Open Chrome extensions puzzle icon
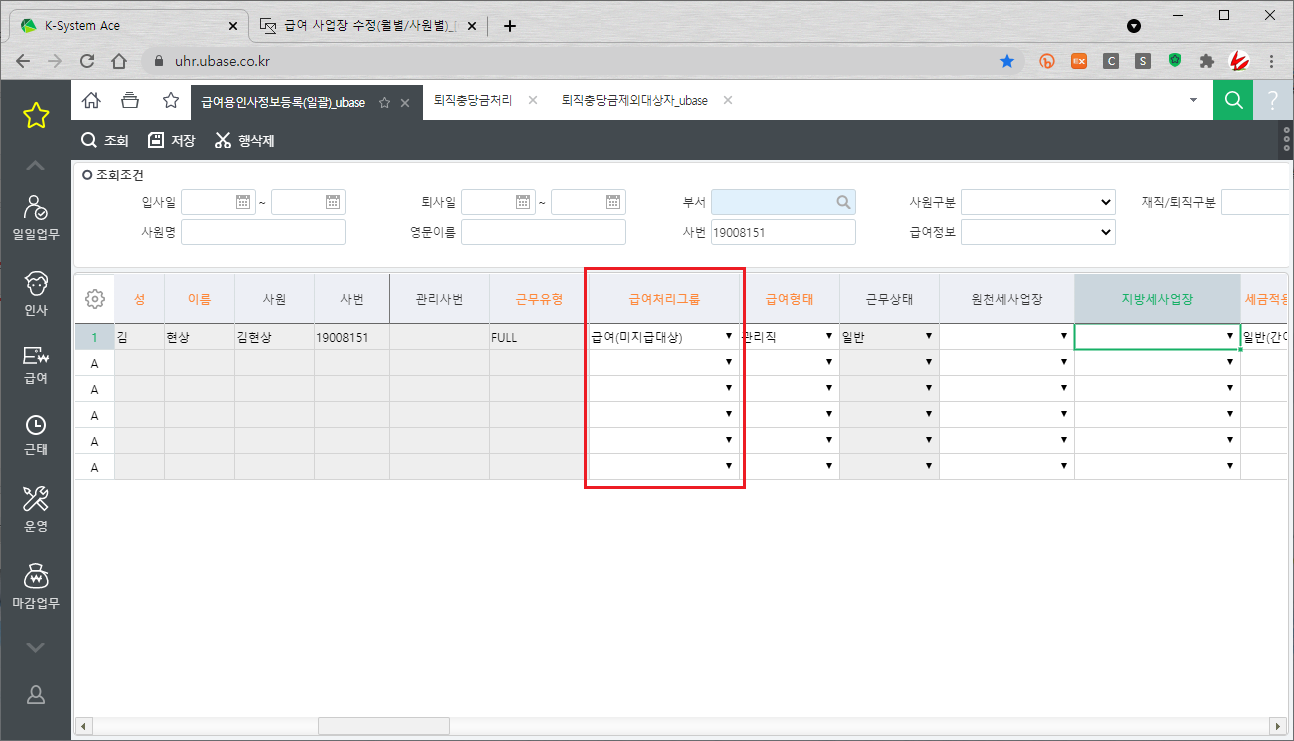This screenshot has width=1294, height=741. (x=1206, y=61)
